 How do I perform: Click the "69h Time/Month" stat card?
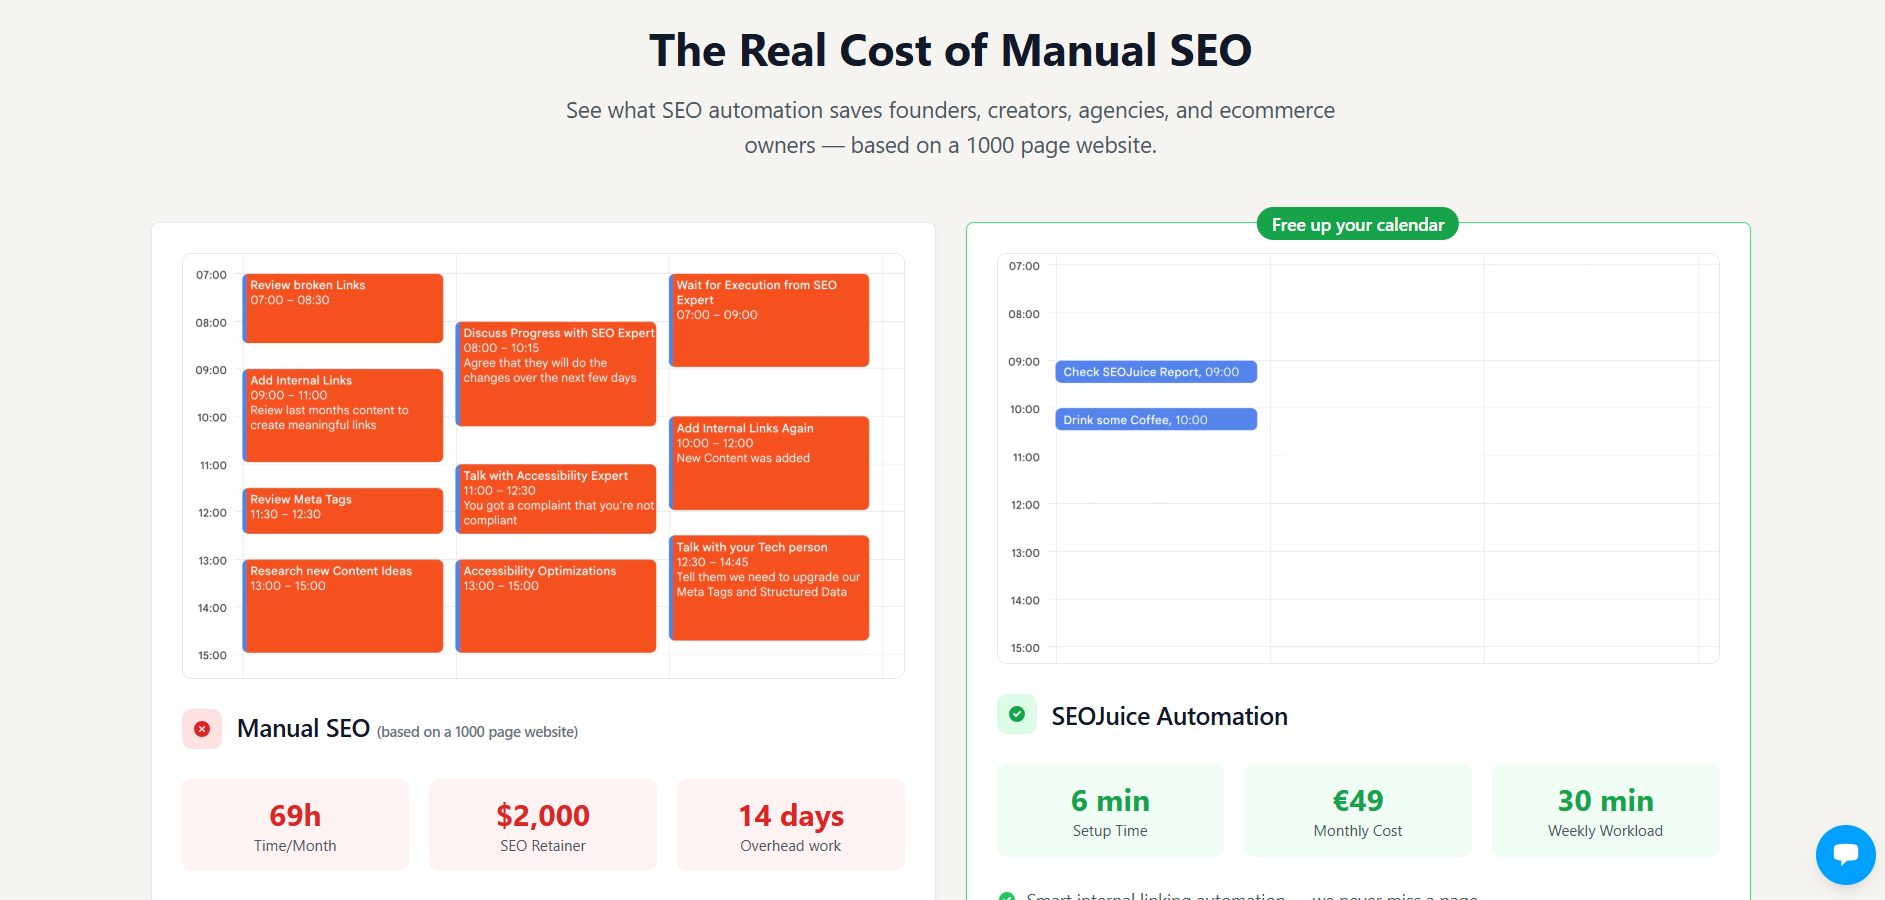(x=295, y=825)
